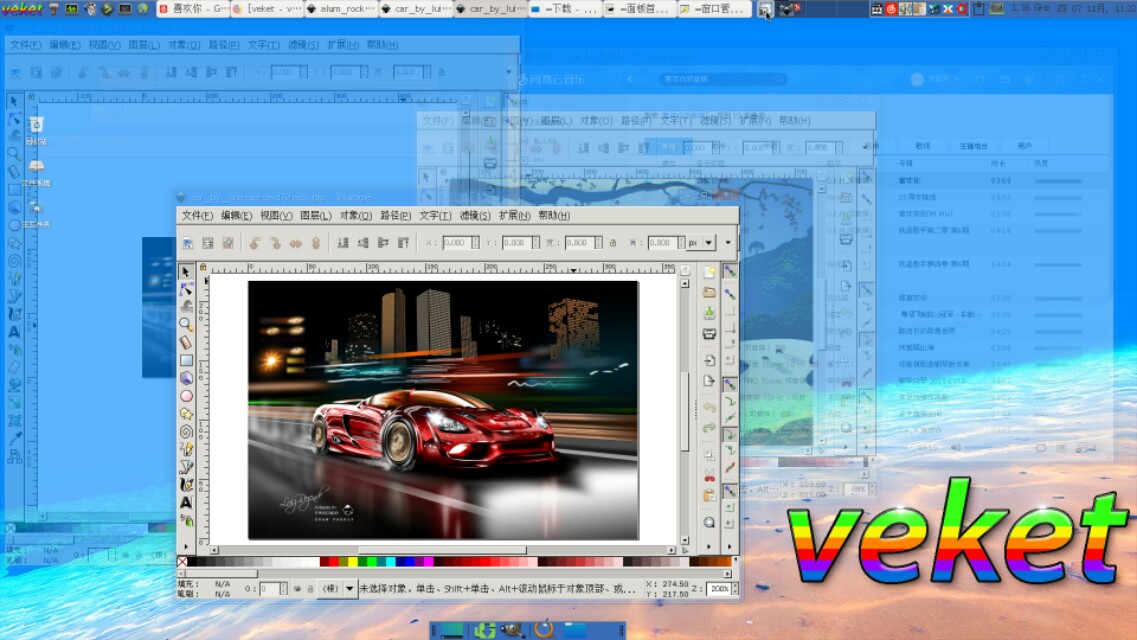Select the 3D Box tool
This screenshot has width=1137, height=640.
pos(186,378)
